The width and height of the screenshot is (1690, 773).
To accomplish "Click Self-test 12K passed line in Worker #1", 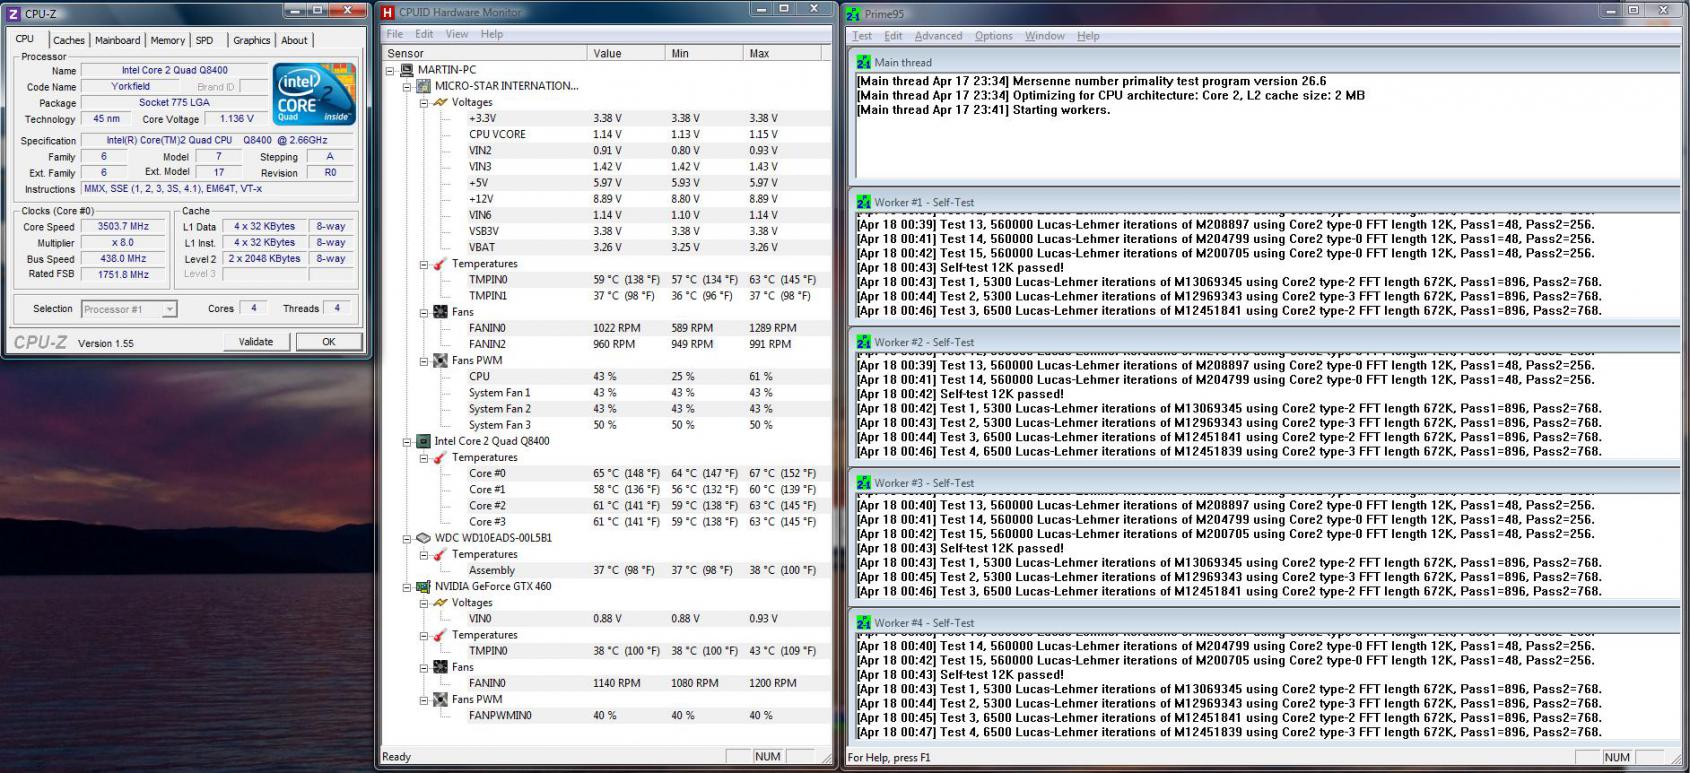I will 961,268.
